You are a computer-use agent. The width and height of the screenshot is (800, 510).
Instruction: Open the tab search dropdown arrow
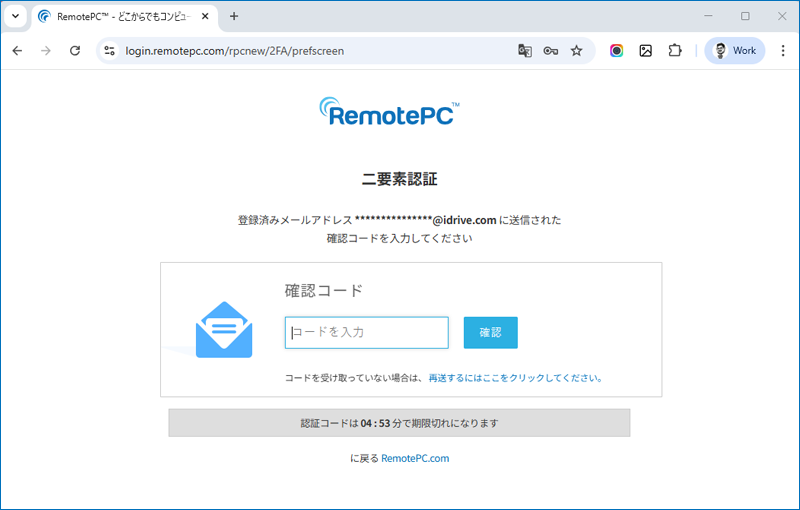(x=15, y=16)
